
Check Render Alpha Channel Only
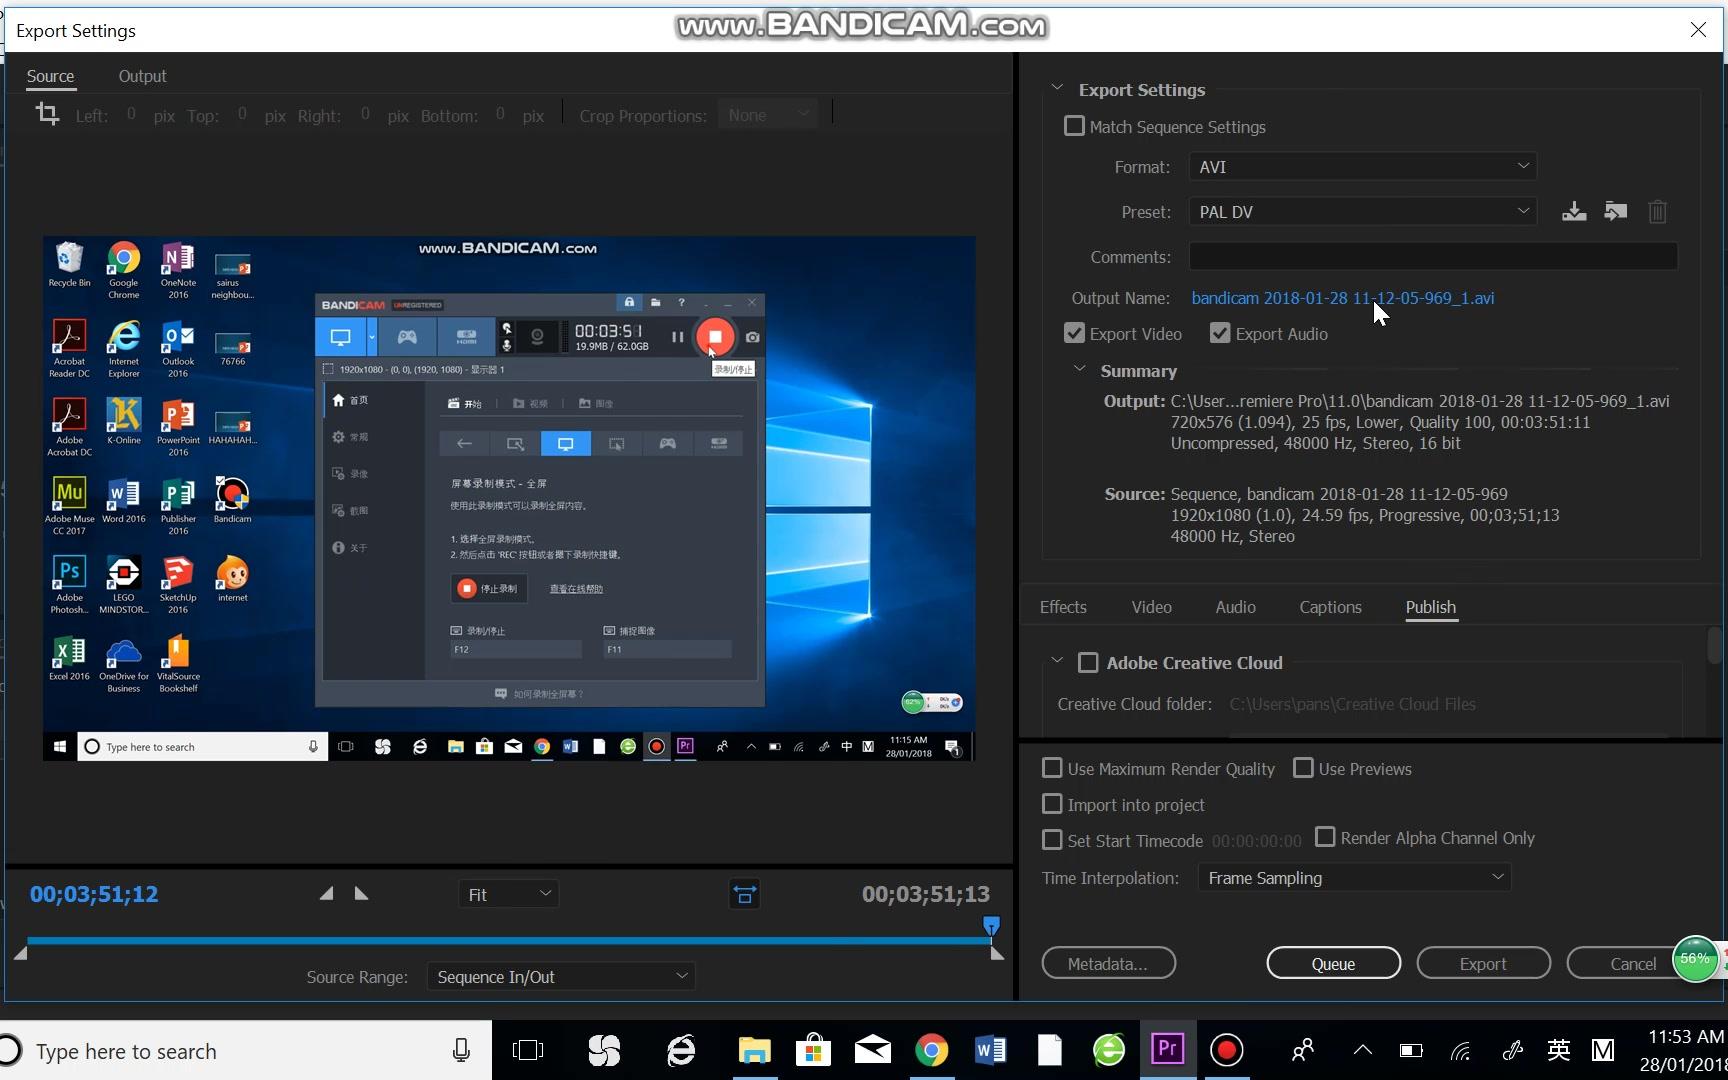1325,837
